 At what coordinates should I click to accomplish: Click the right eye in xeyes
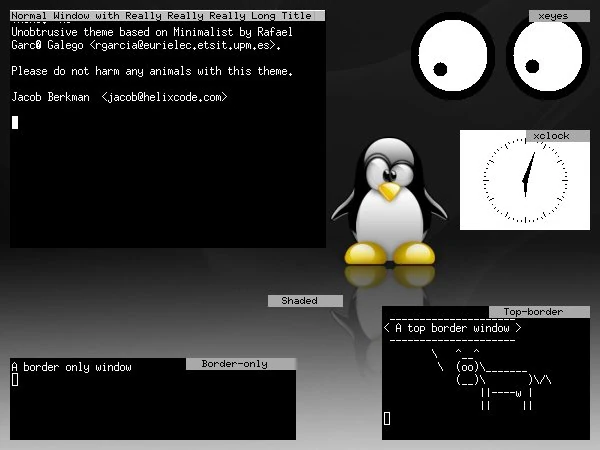[x=548, y=57]
